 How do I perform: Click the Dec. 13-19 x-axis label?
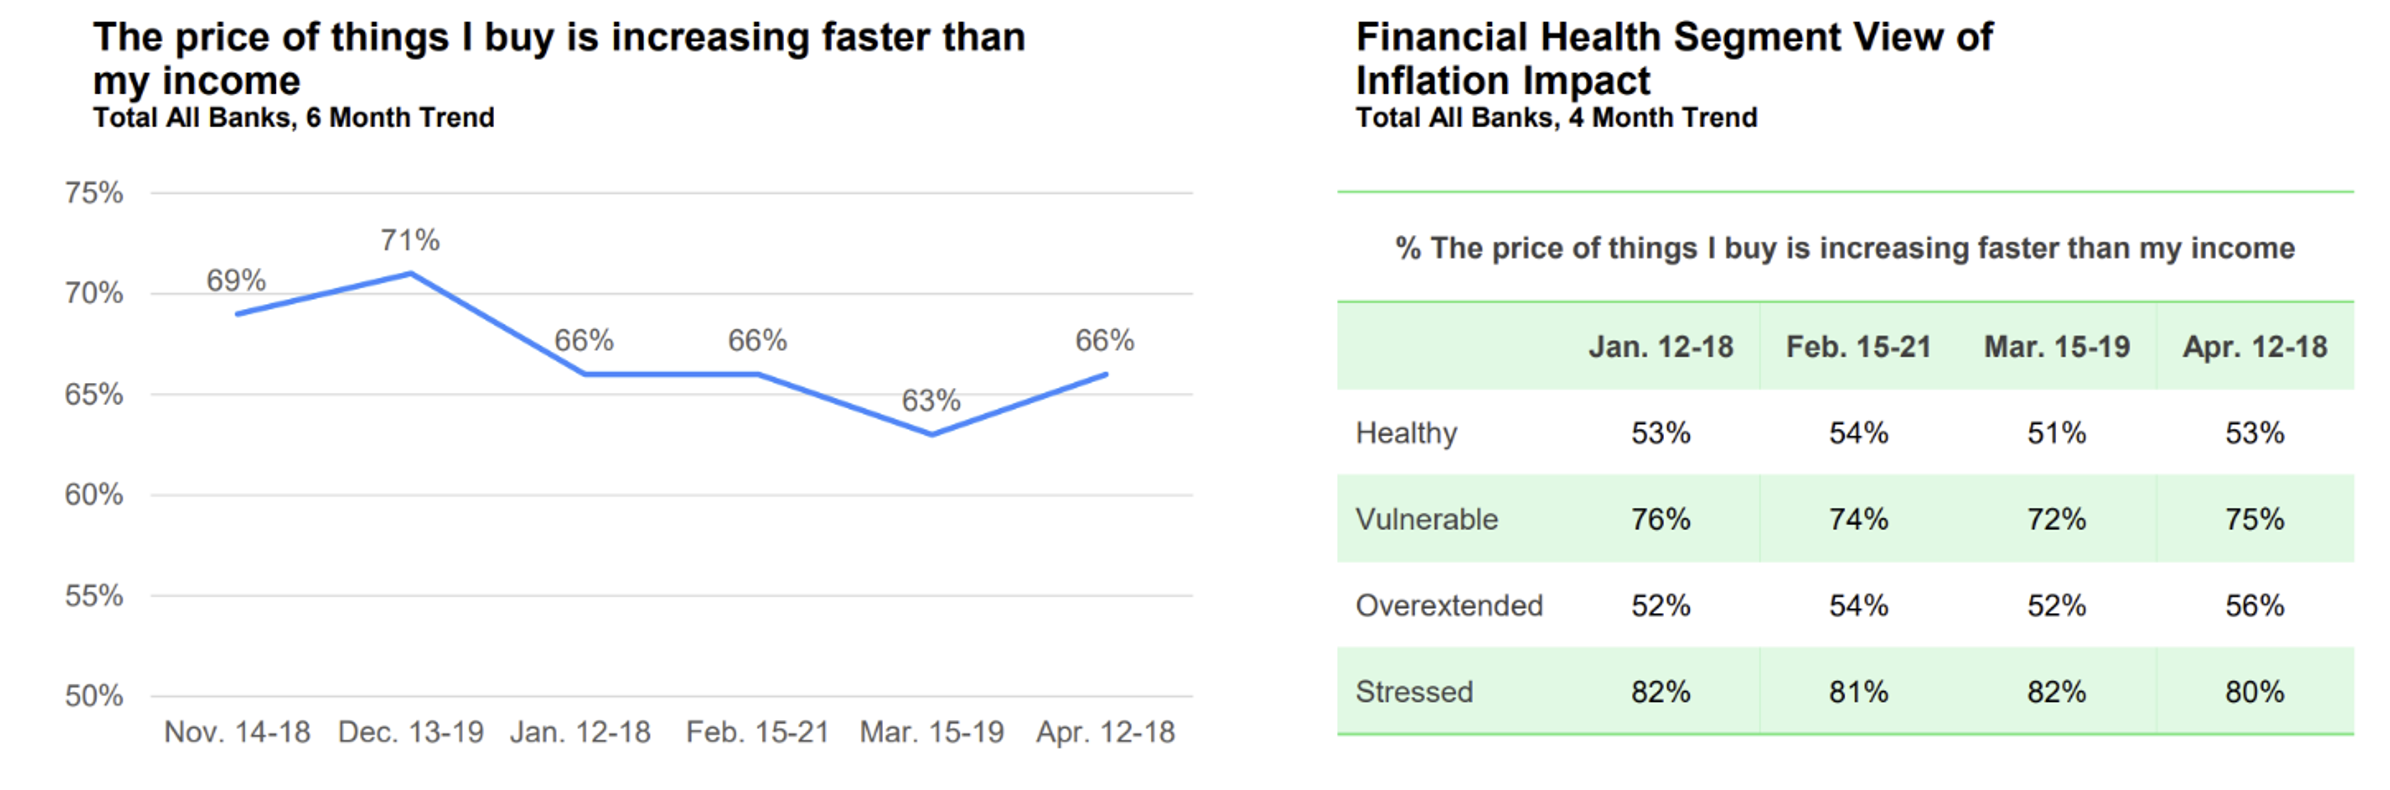(x=411, y=732)
